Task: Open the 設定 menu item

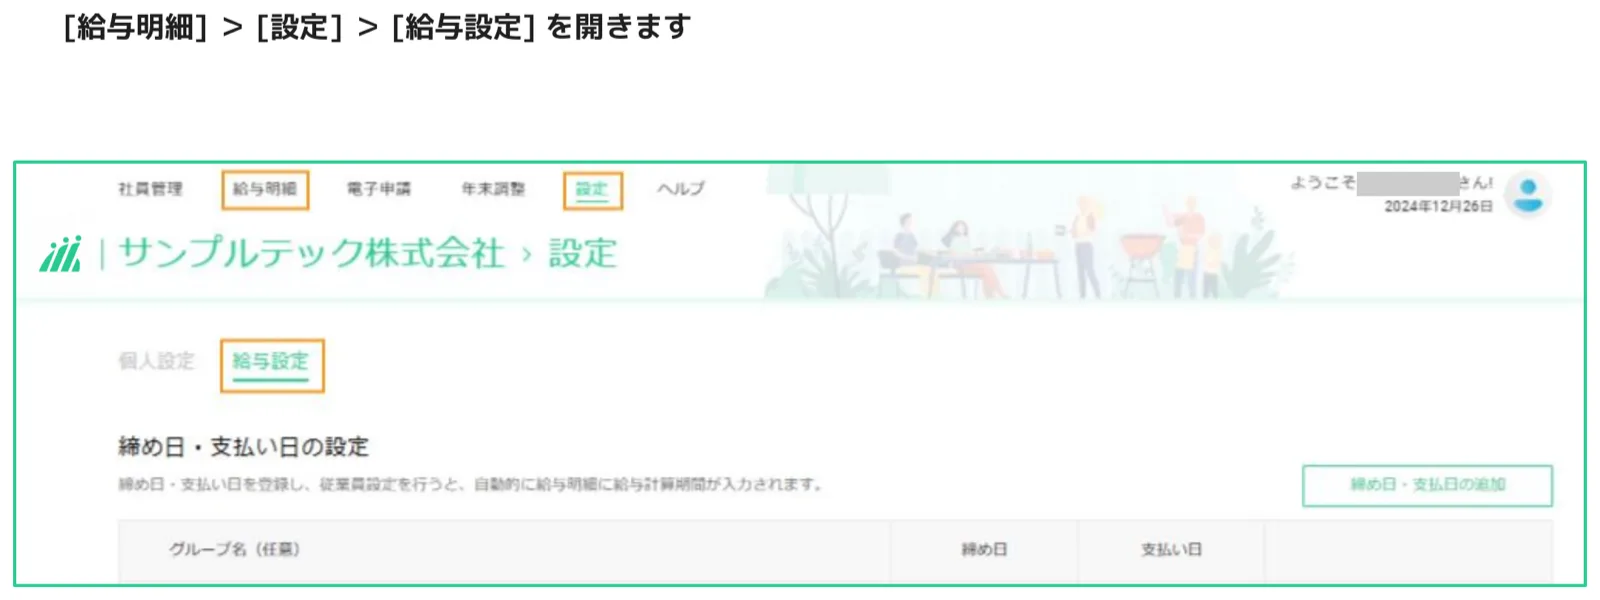Action: coord(592,189)
